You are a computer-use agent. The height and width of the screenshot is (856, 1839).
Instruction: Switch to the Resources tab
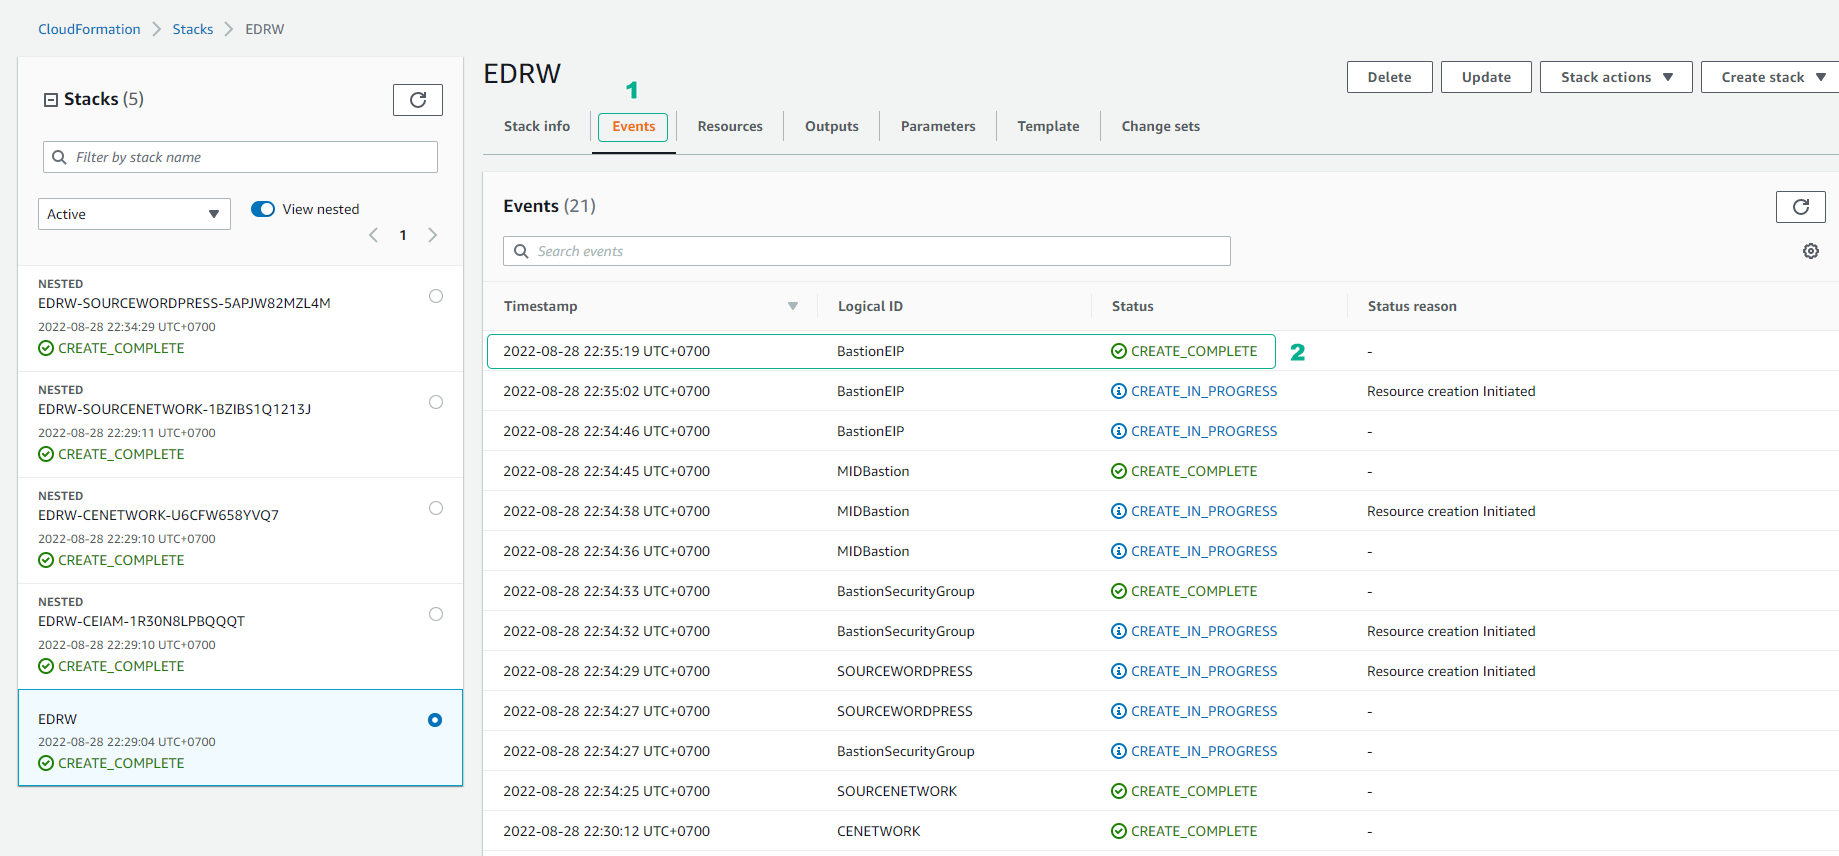point(730,126)
